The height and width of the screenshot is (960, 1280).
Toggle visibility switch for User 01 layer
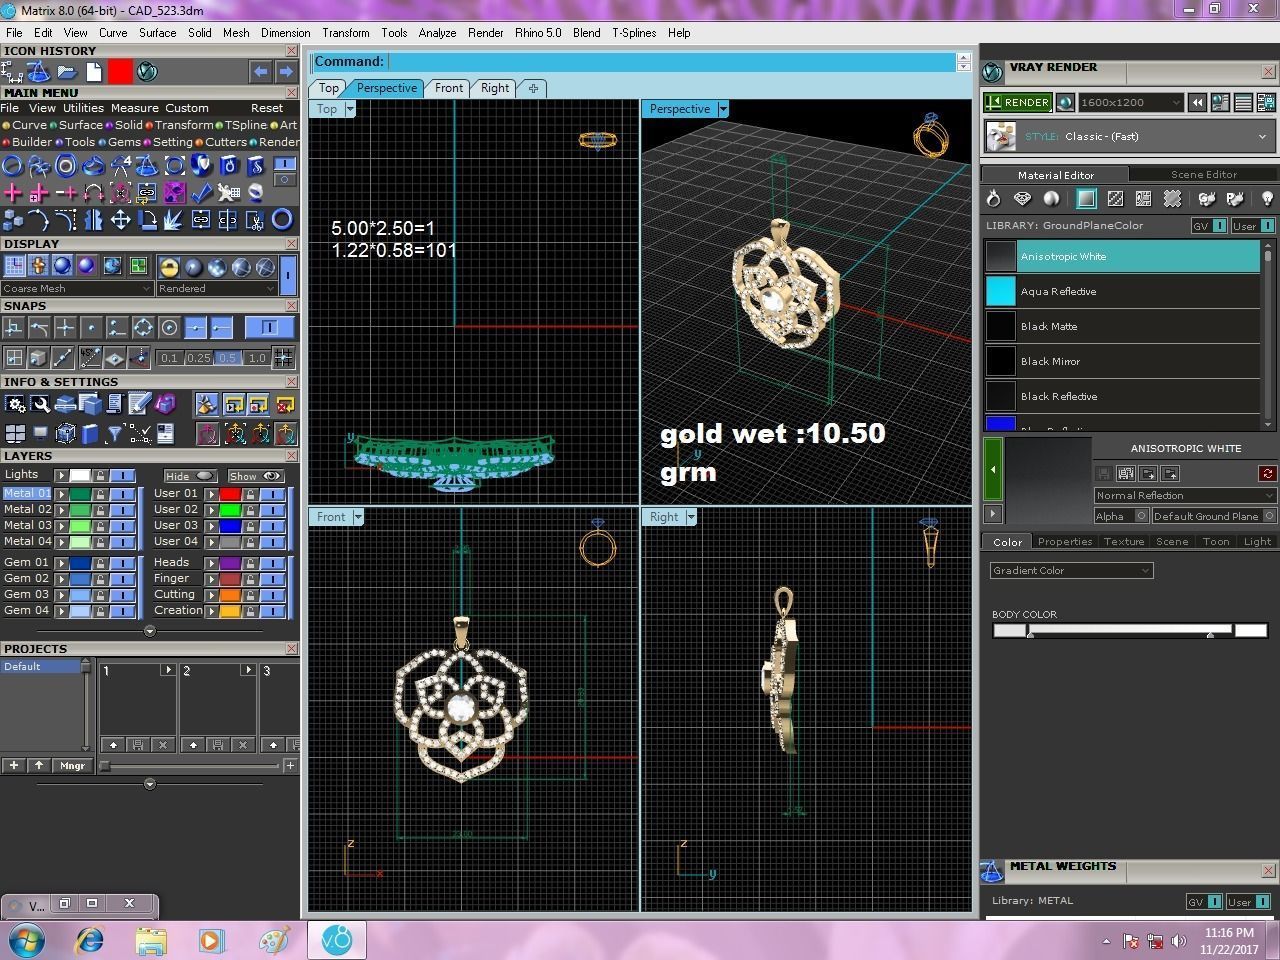(271, 494)
